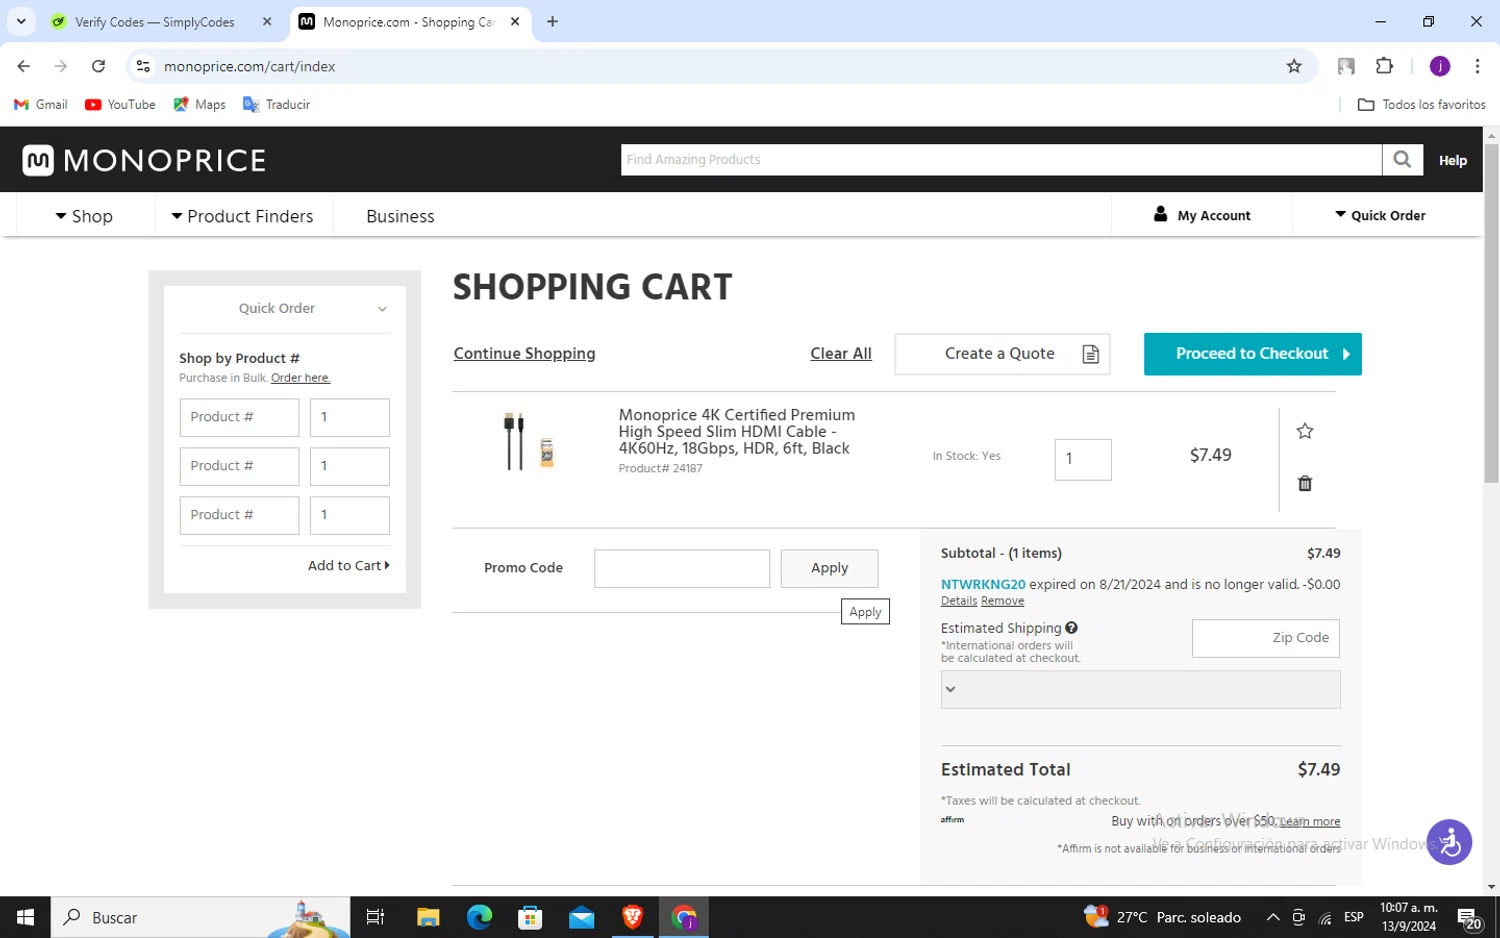Launch Microsoft Edge from the taskbar
1500x938 pixels.
click(479, 917)
